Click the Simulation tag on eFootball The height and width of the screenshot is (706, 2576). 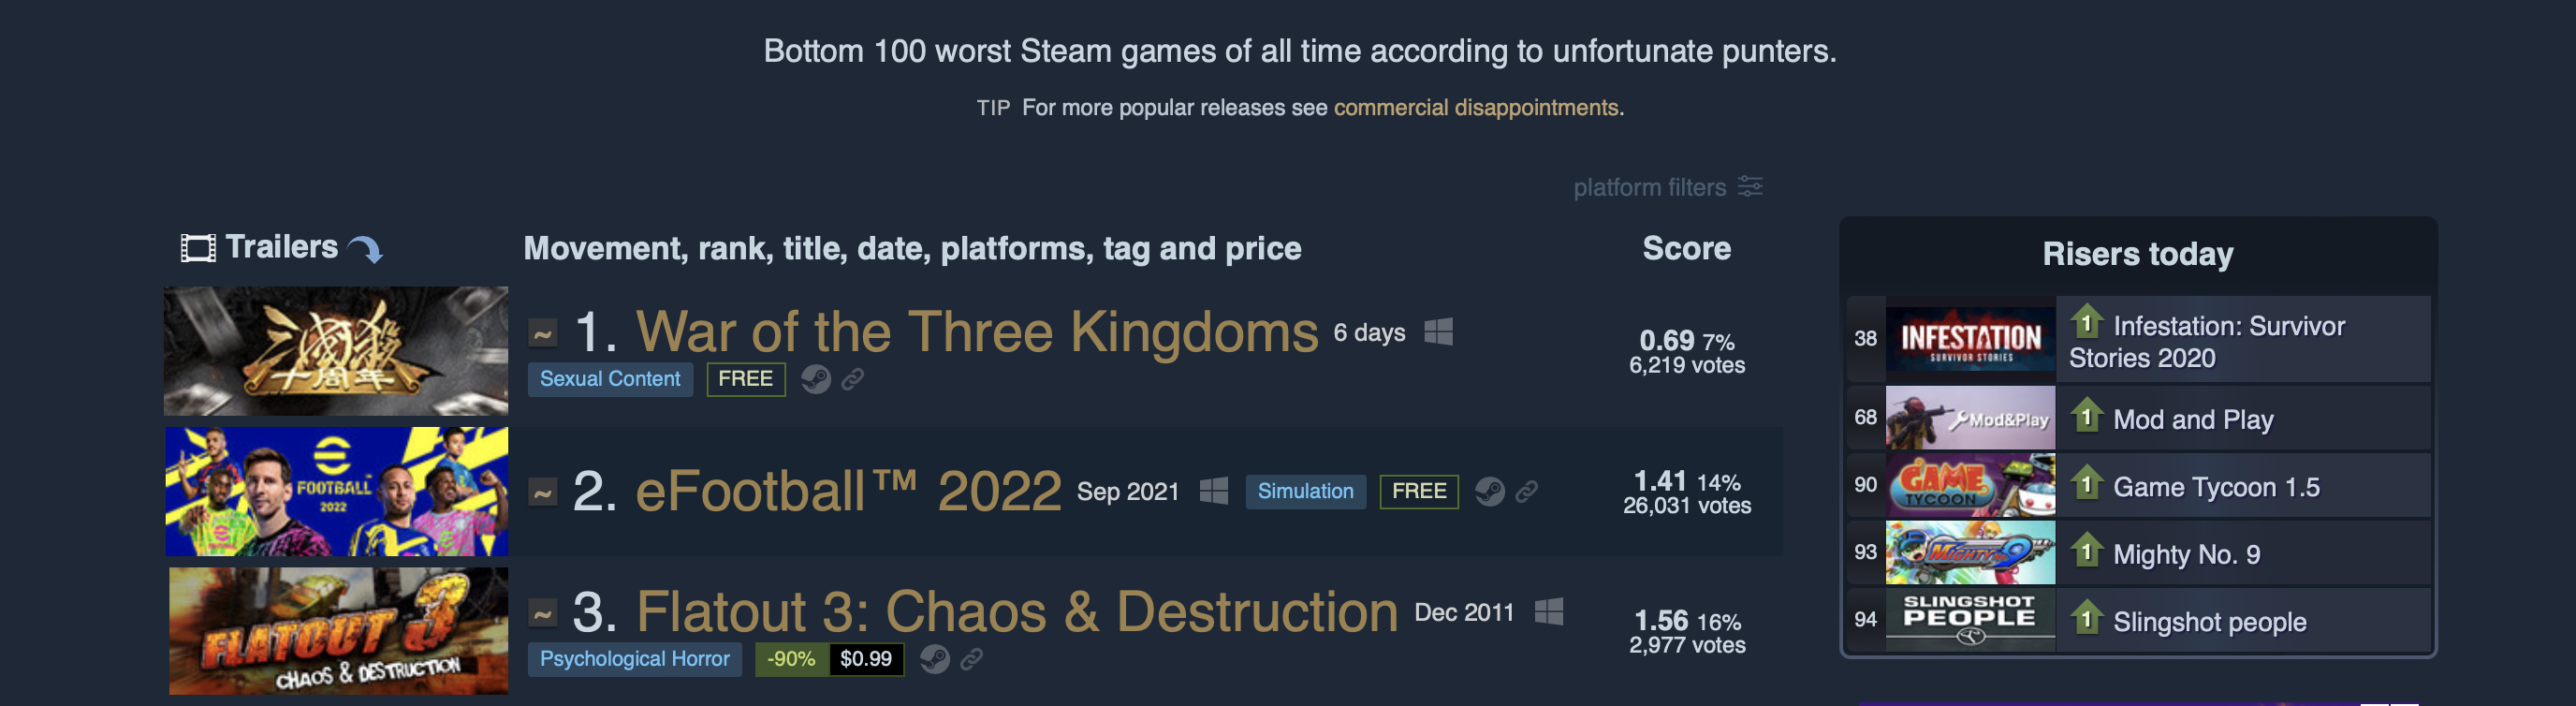point(1305,491)
